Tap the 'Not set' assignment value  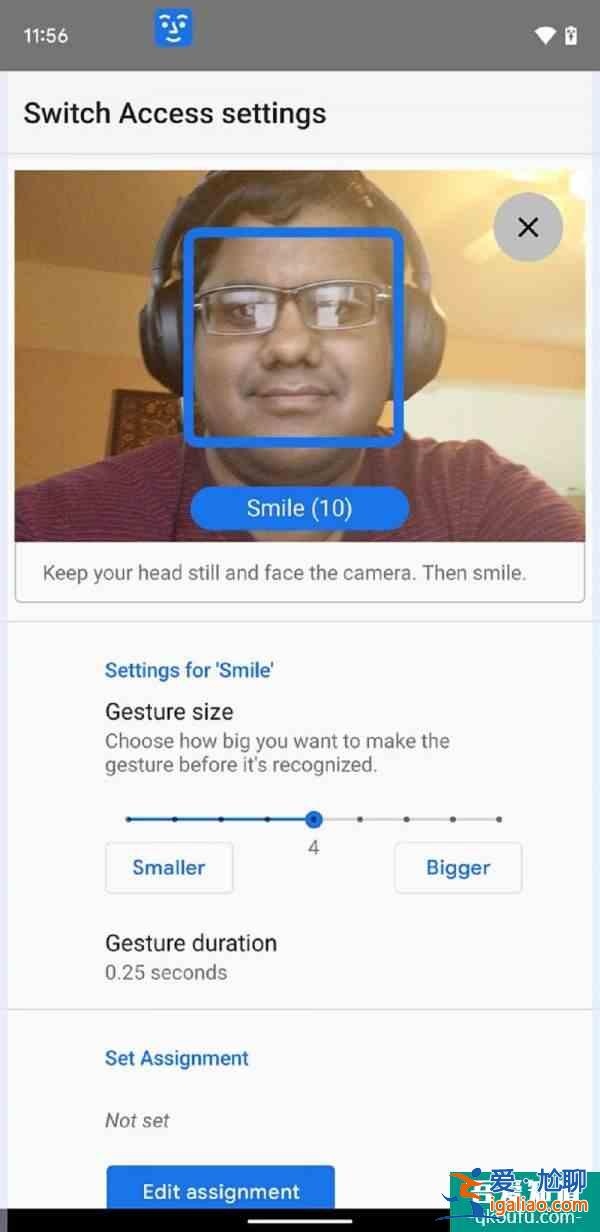(x=138, y=1121)
